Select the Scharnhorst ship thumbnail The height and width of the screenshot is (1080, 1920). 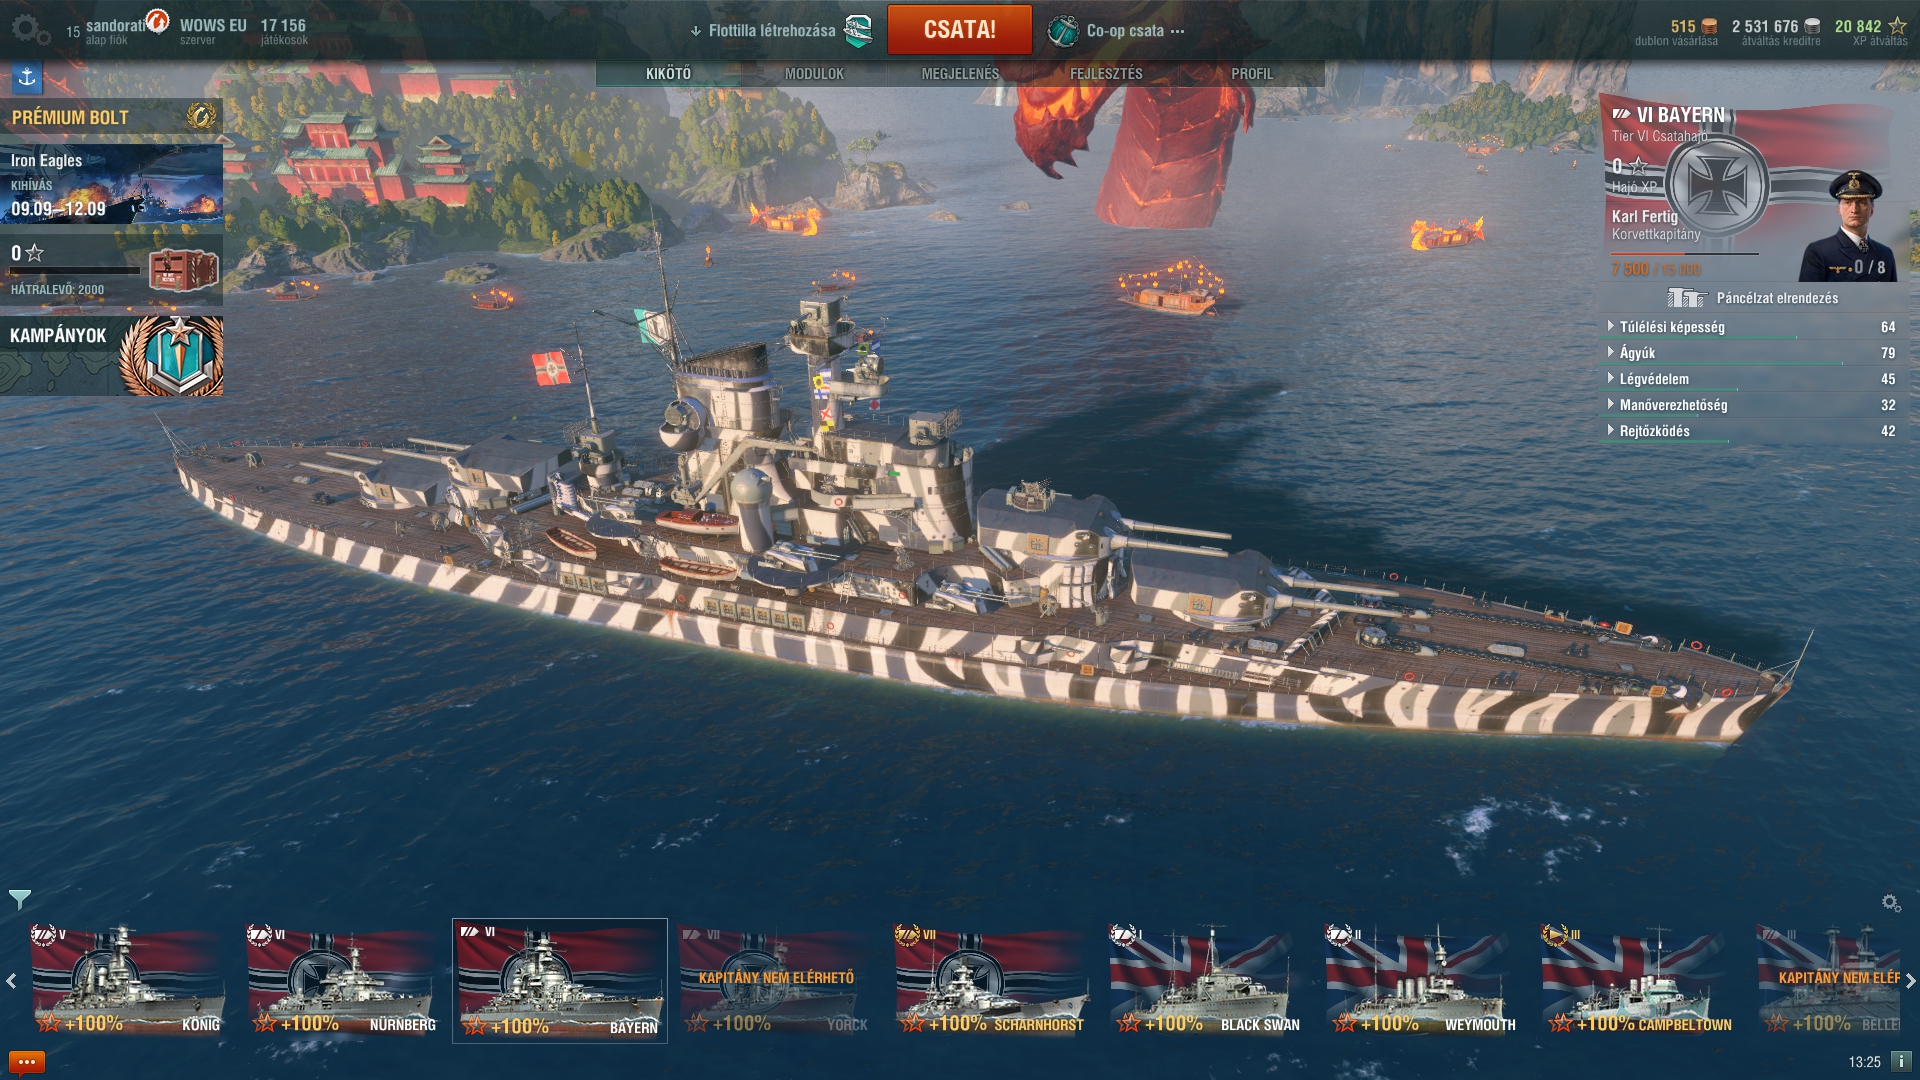[x=991, y=980]
